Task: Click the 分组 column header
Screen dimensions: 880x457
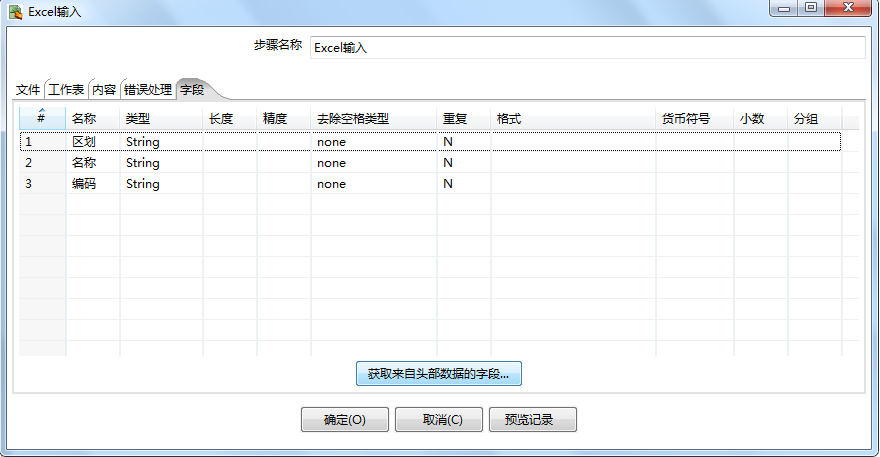Action: coord(814,118)
